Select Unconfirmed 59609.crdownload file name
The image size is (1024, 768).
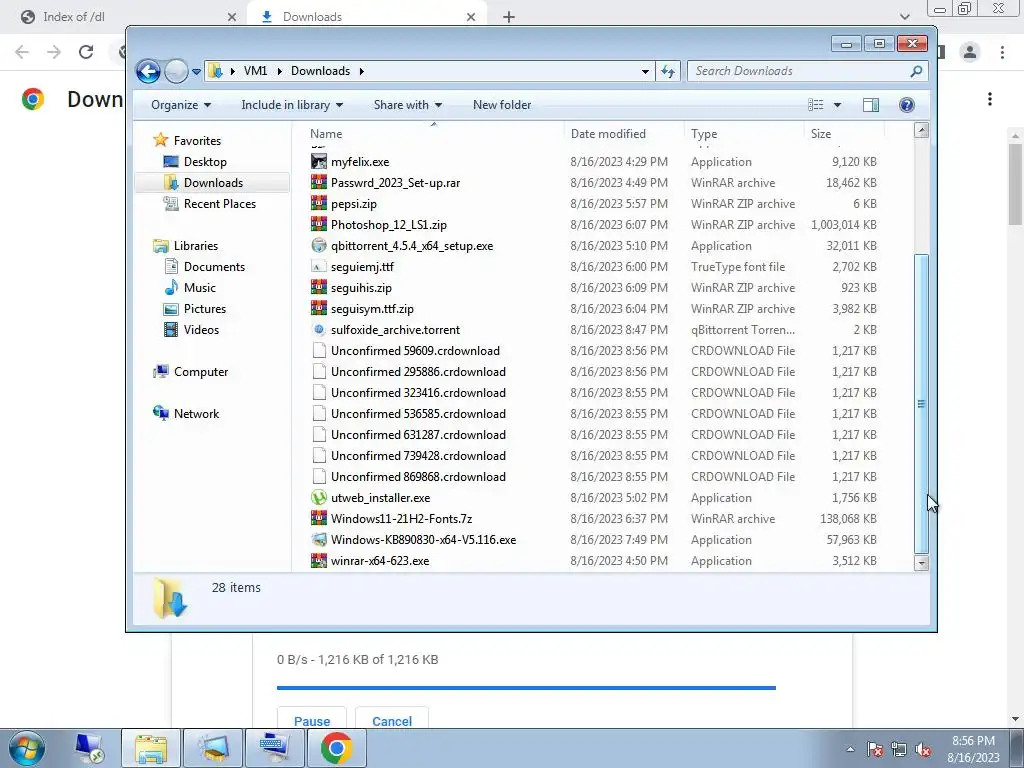(x=415, y=351)
